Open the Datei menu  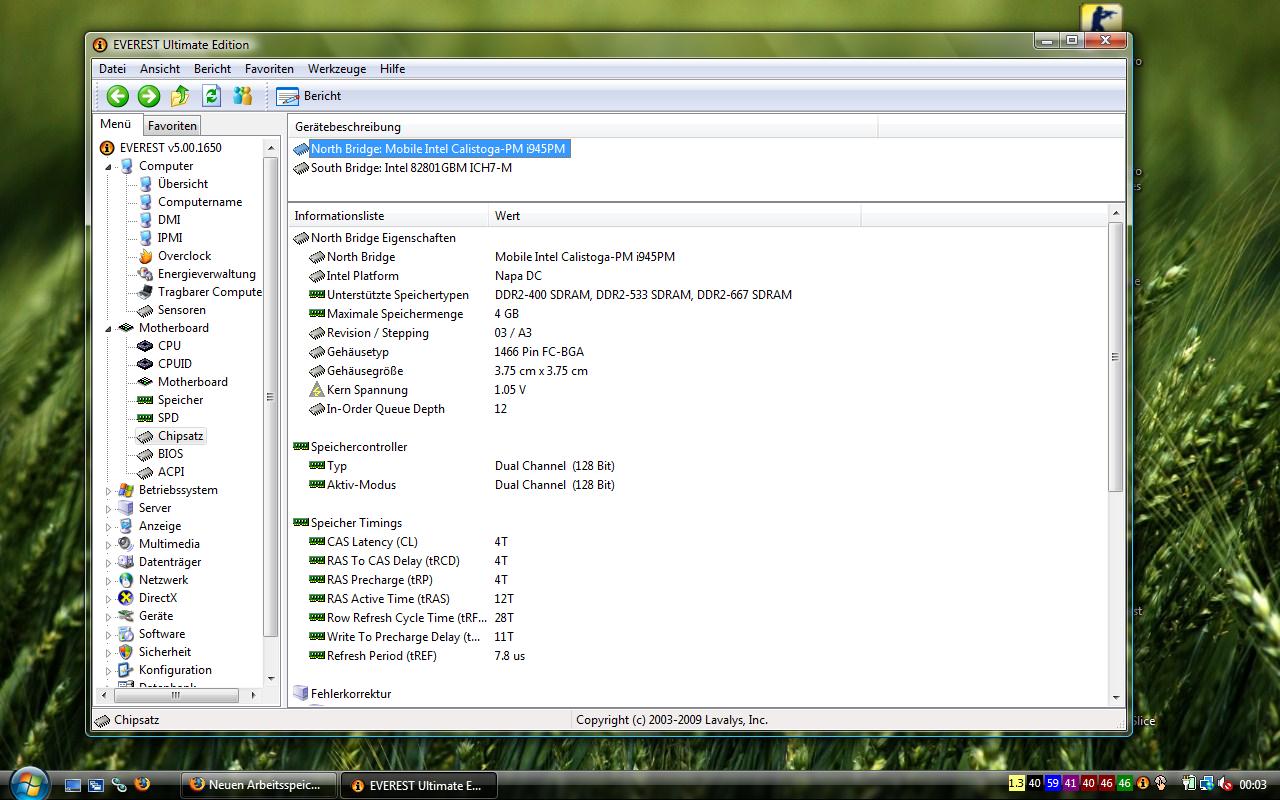pyautogui.click(x=112, y=69)
